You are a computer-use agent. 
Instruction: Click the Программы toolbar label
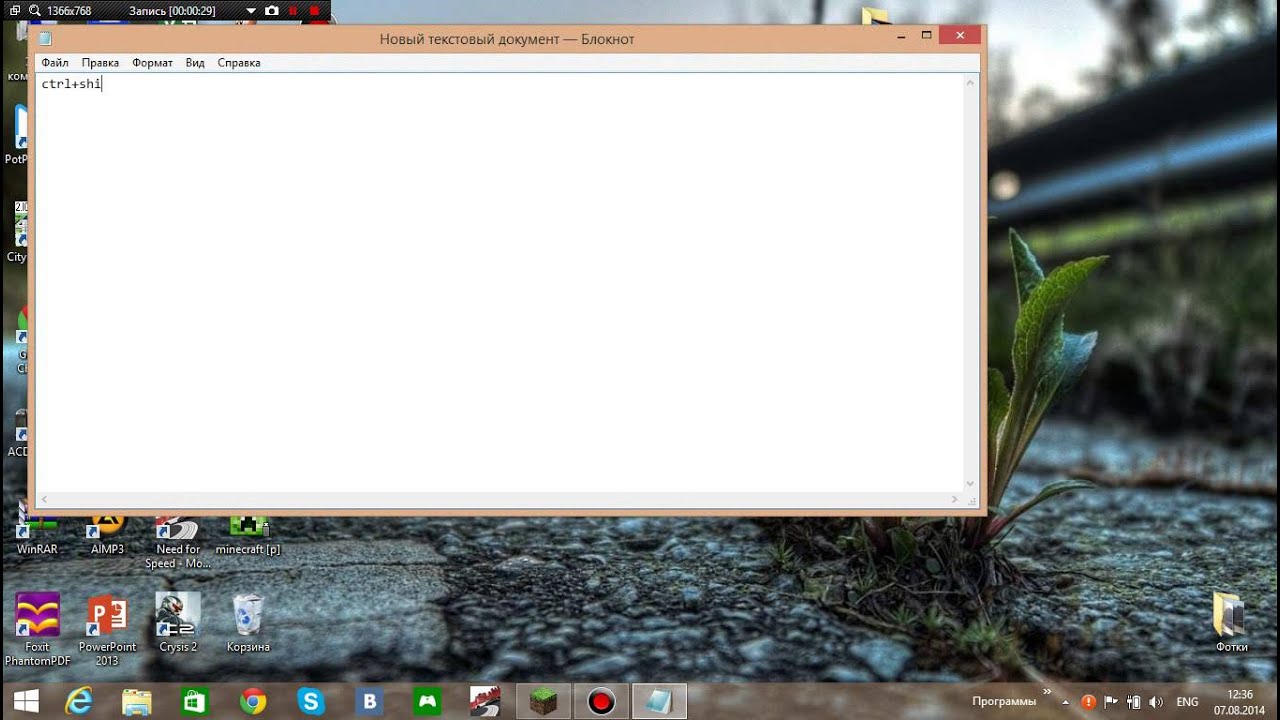1004,701
